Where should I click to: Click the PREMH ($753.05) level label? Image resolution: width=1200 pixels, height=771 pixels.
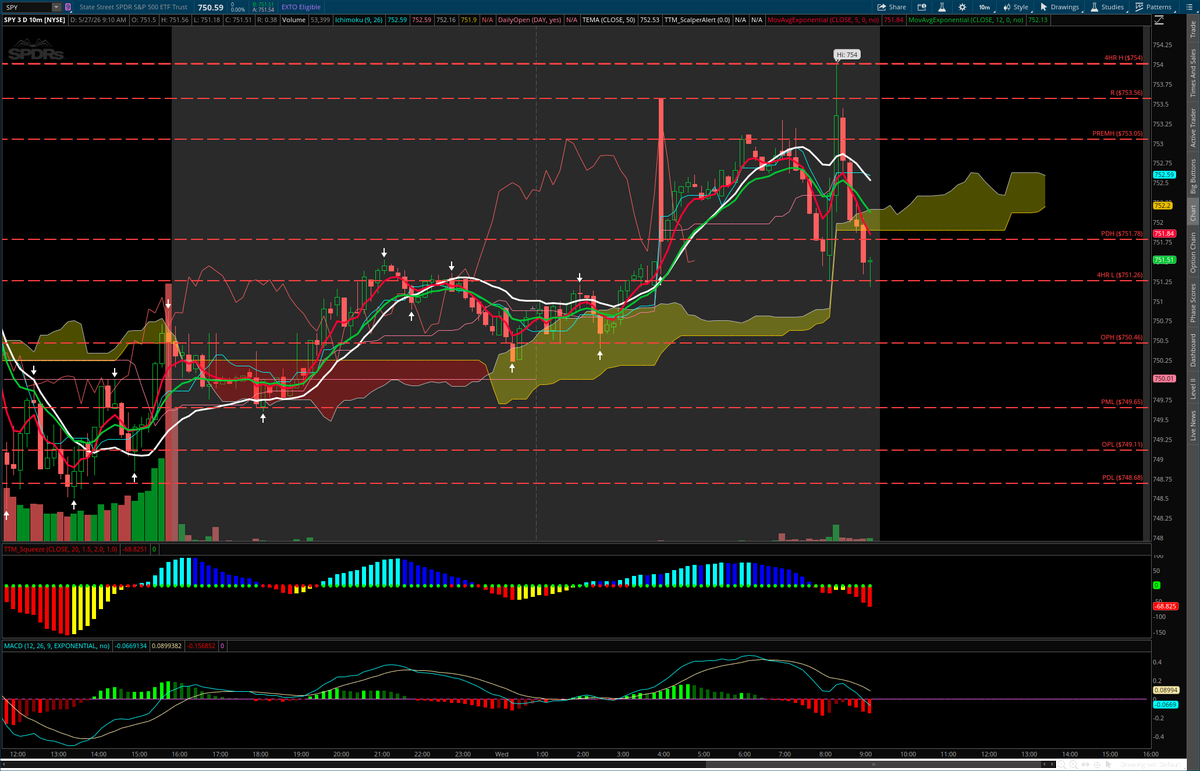point(1120,133)
